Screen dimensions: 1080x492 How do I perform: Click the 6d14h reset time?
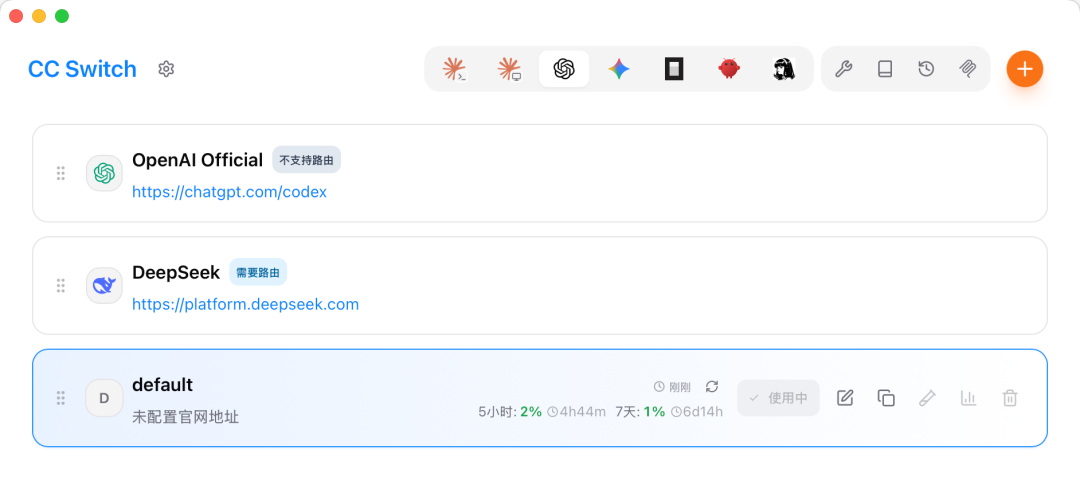[x=697, y=412]
